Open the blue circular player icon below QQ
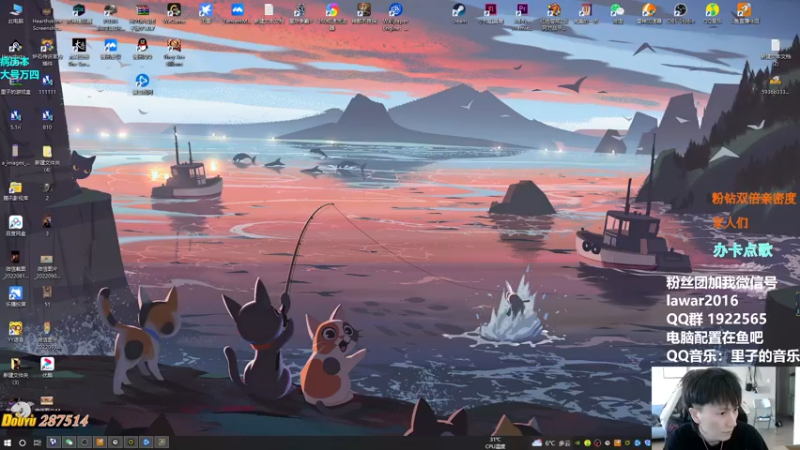The image size is (800, 450). tap(142, 84)
